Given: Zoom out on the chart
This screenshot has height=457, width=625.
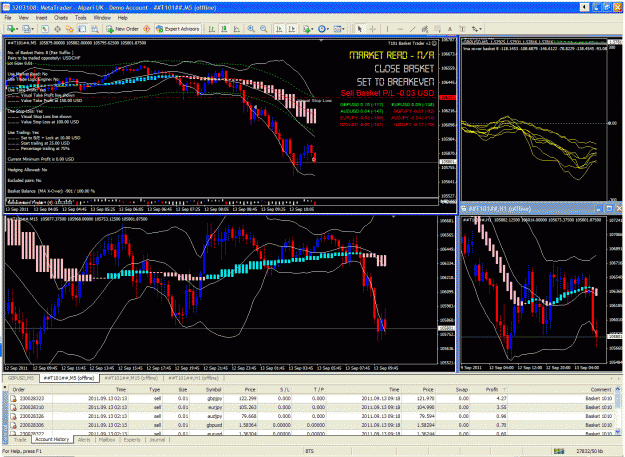Looking at the screenshot, I should click(x=263, y=29).
